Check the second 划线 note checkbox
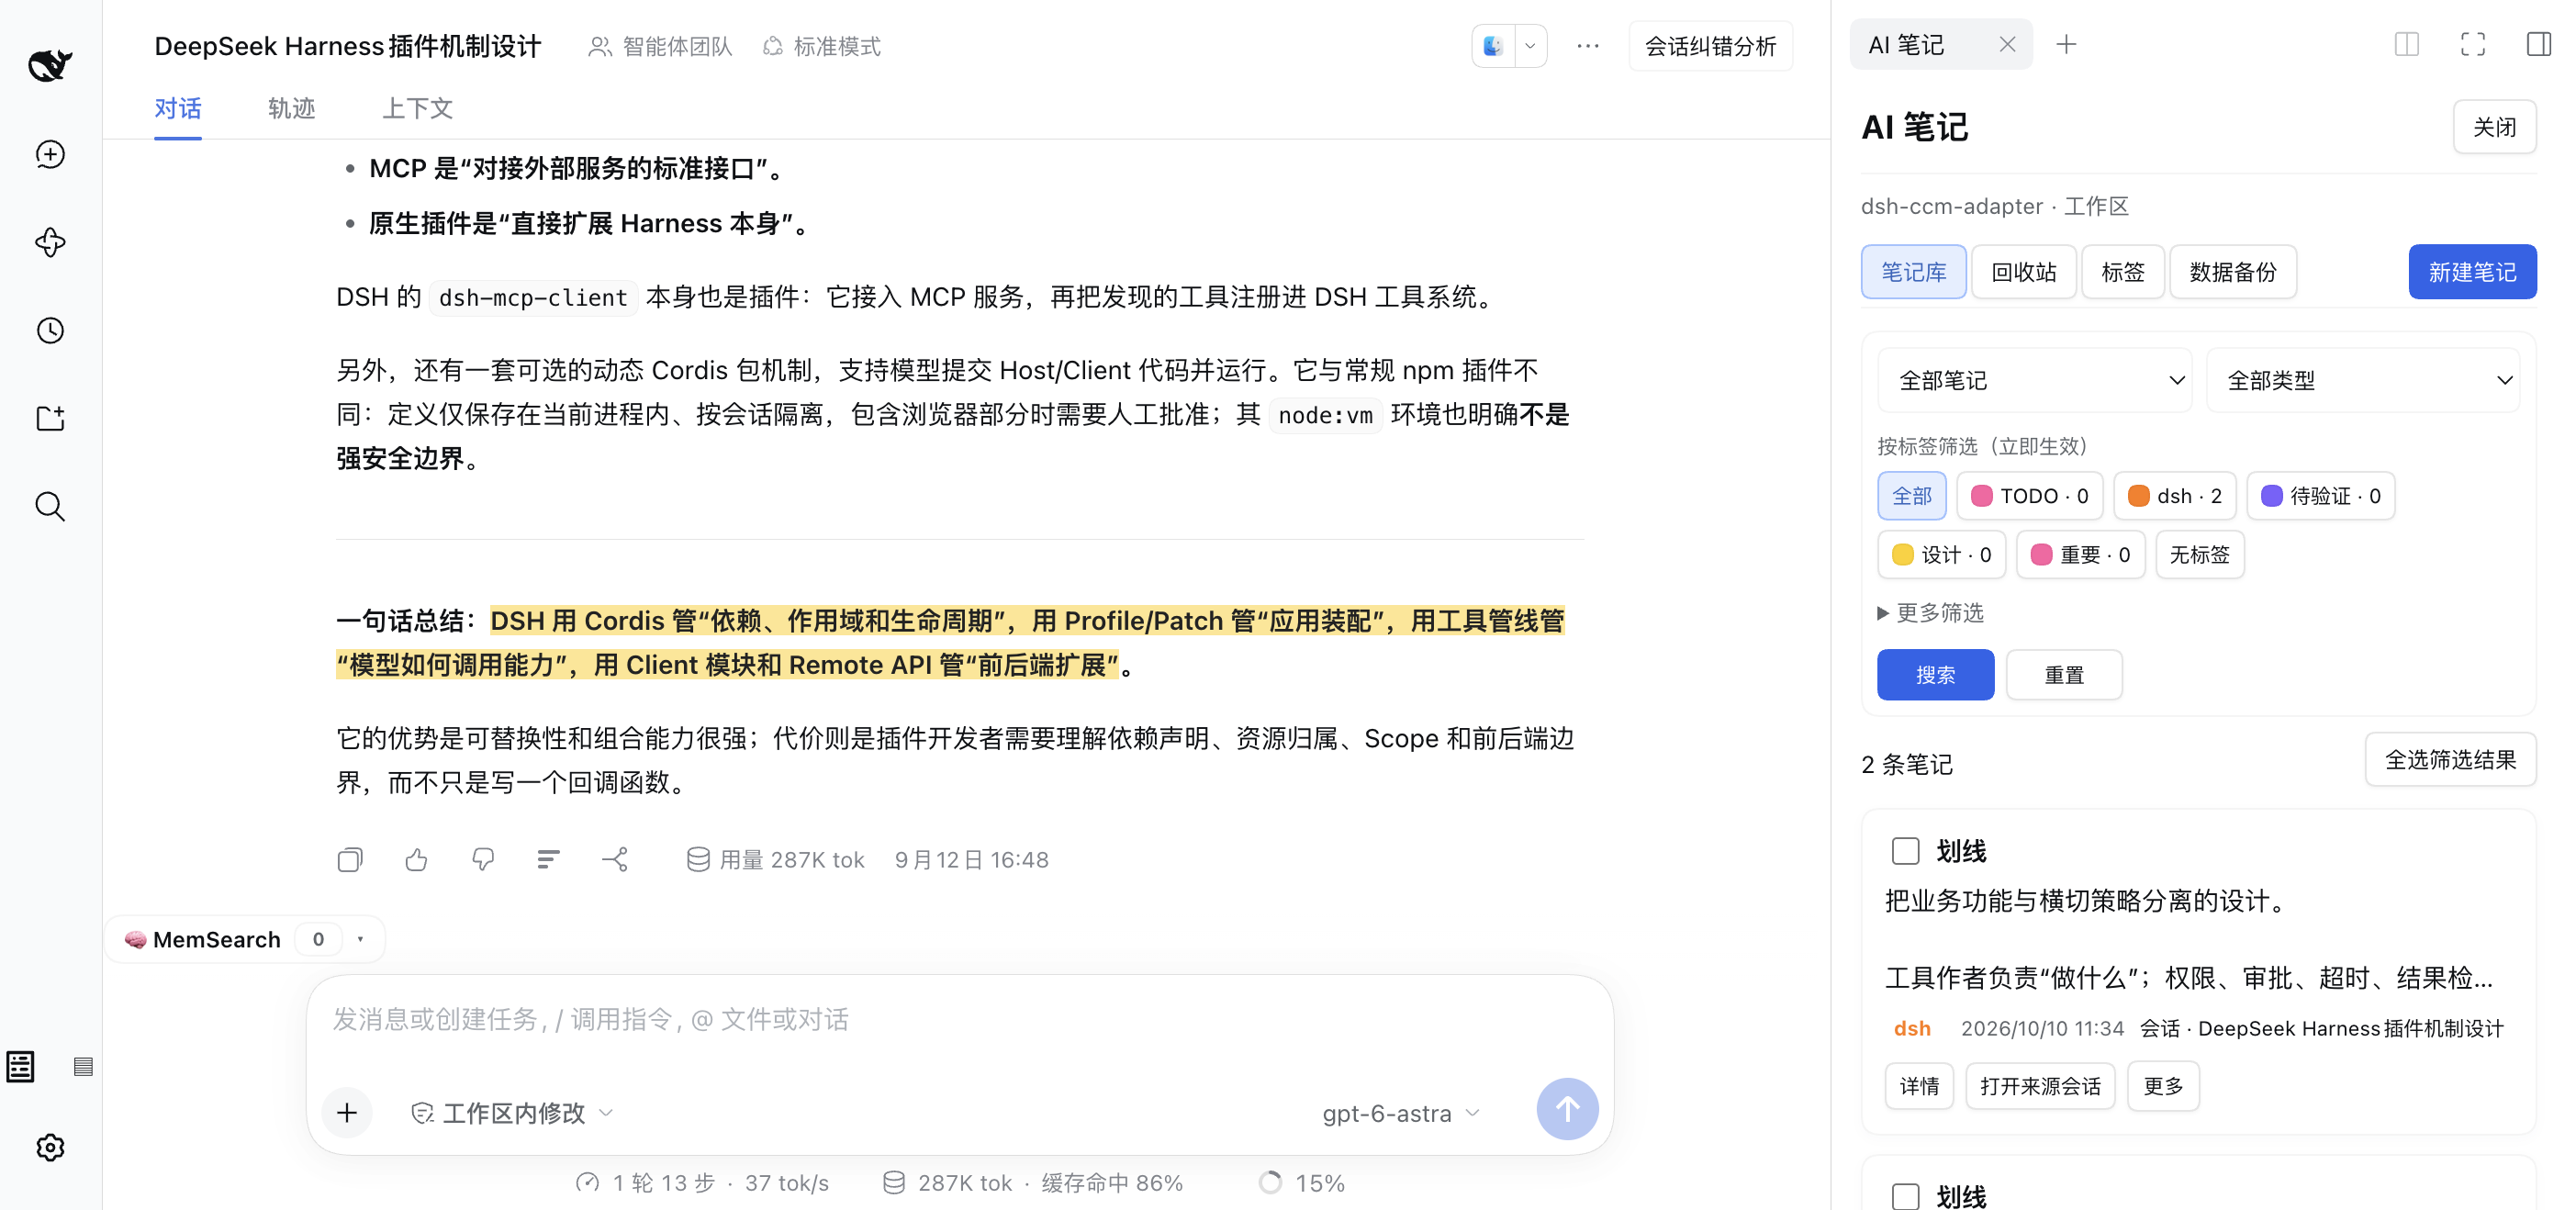Image resolution: width=2576 pixels, height=1210 pixels. click(x=1906, y=1197)
